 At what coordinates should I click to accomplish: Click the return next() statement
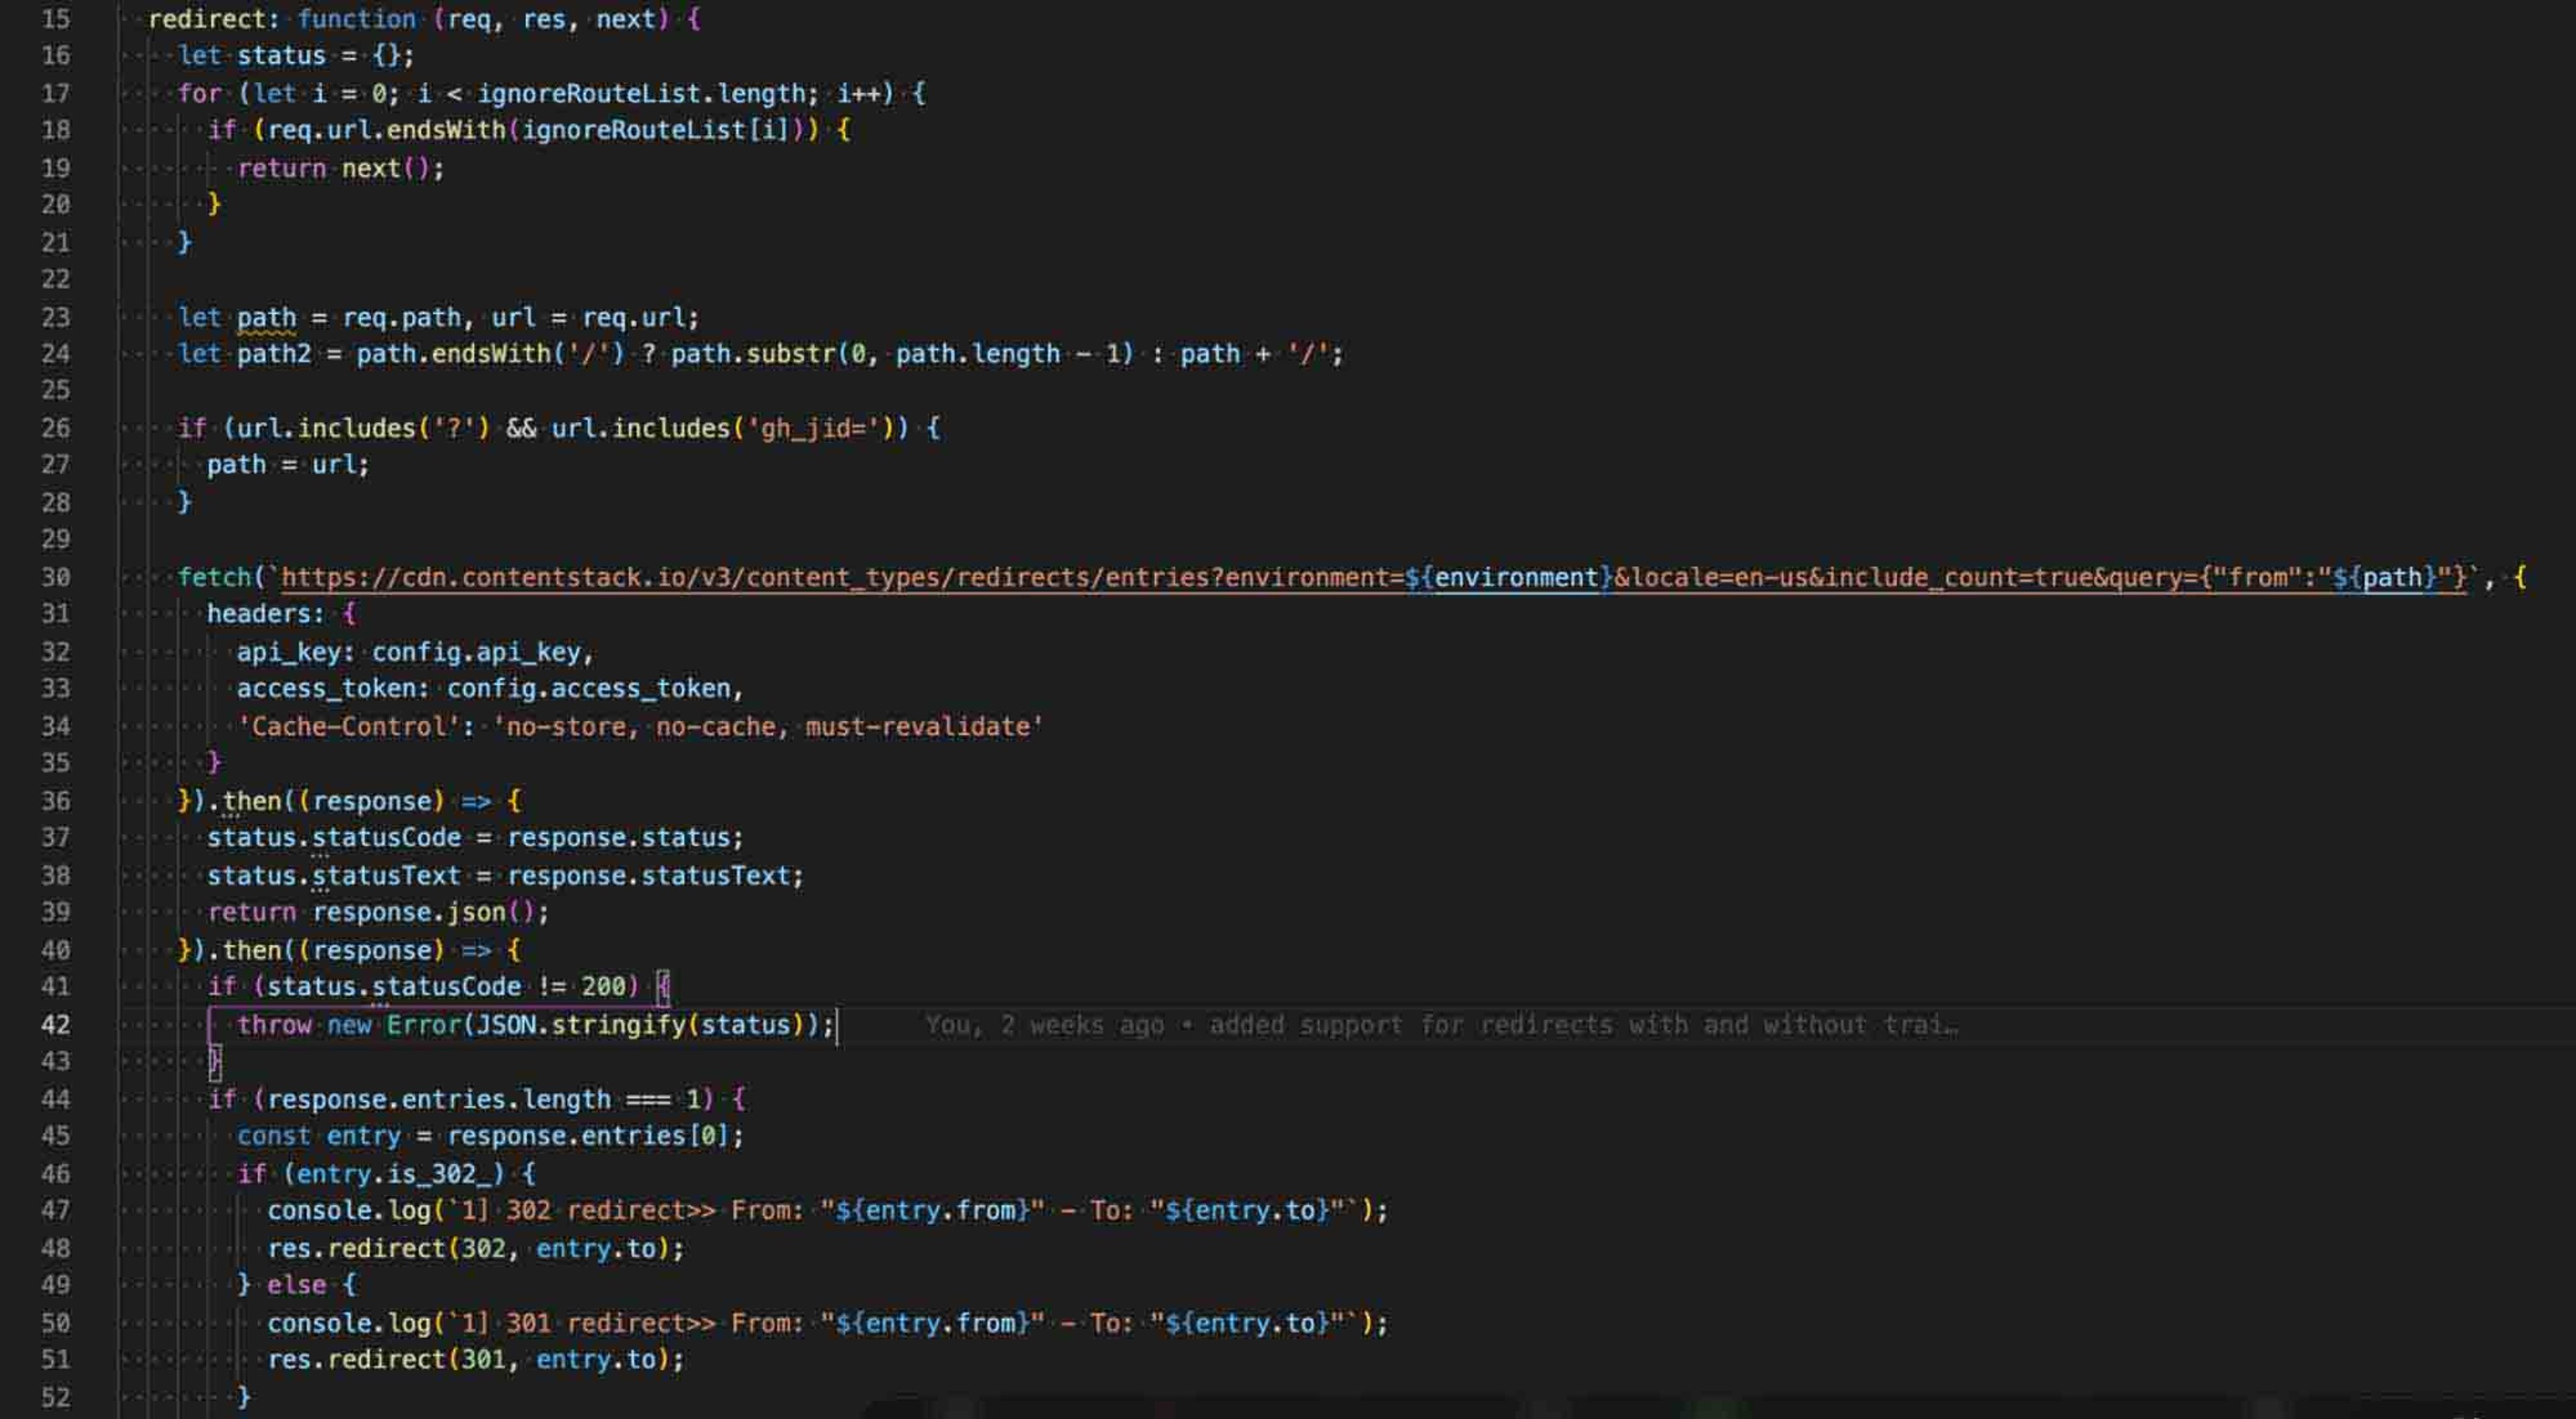[x=341, y=168]
